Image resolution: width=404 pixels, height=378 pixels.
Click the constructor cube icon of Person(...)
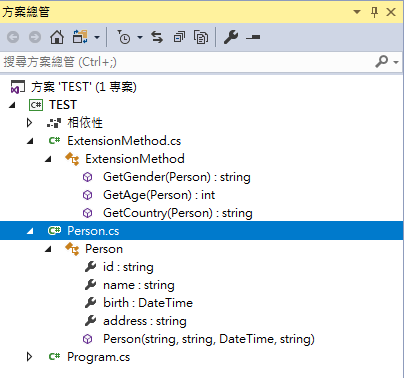[87, 339]
